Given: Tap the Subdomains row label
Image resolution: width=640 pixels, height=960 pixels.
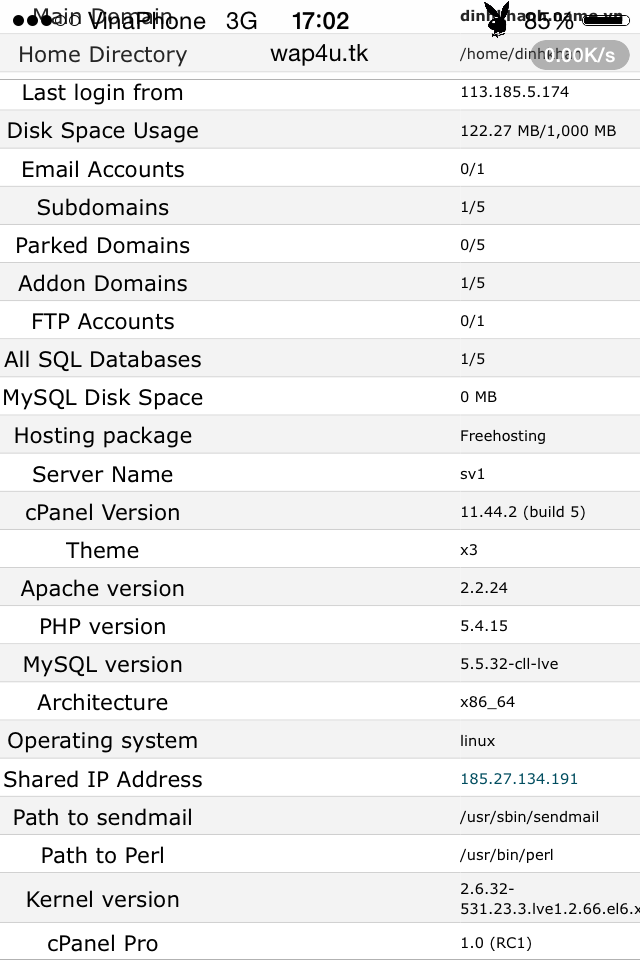Looking at the screenshot, I should tap(103, 207).
